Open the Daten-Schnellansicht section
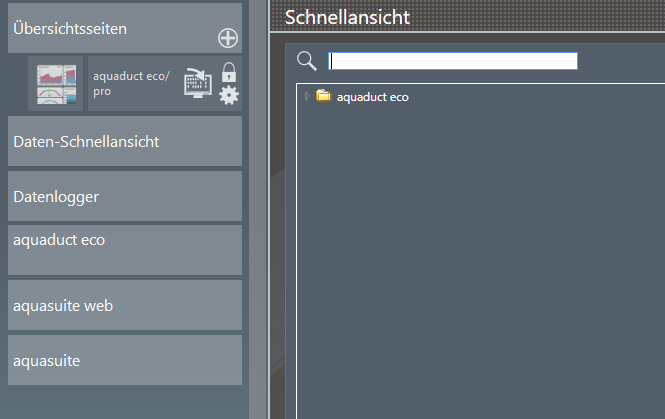 click(x=125, y=142)
